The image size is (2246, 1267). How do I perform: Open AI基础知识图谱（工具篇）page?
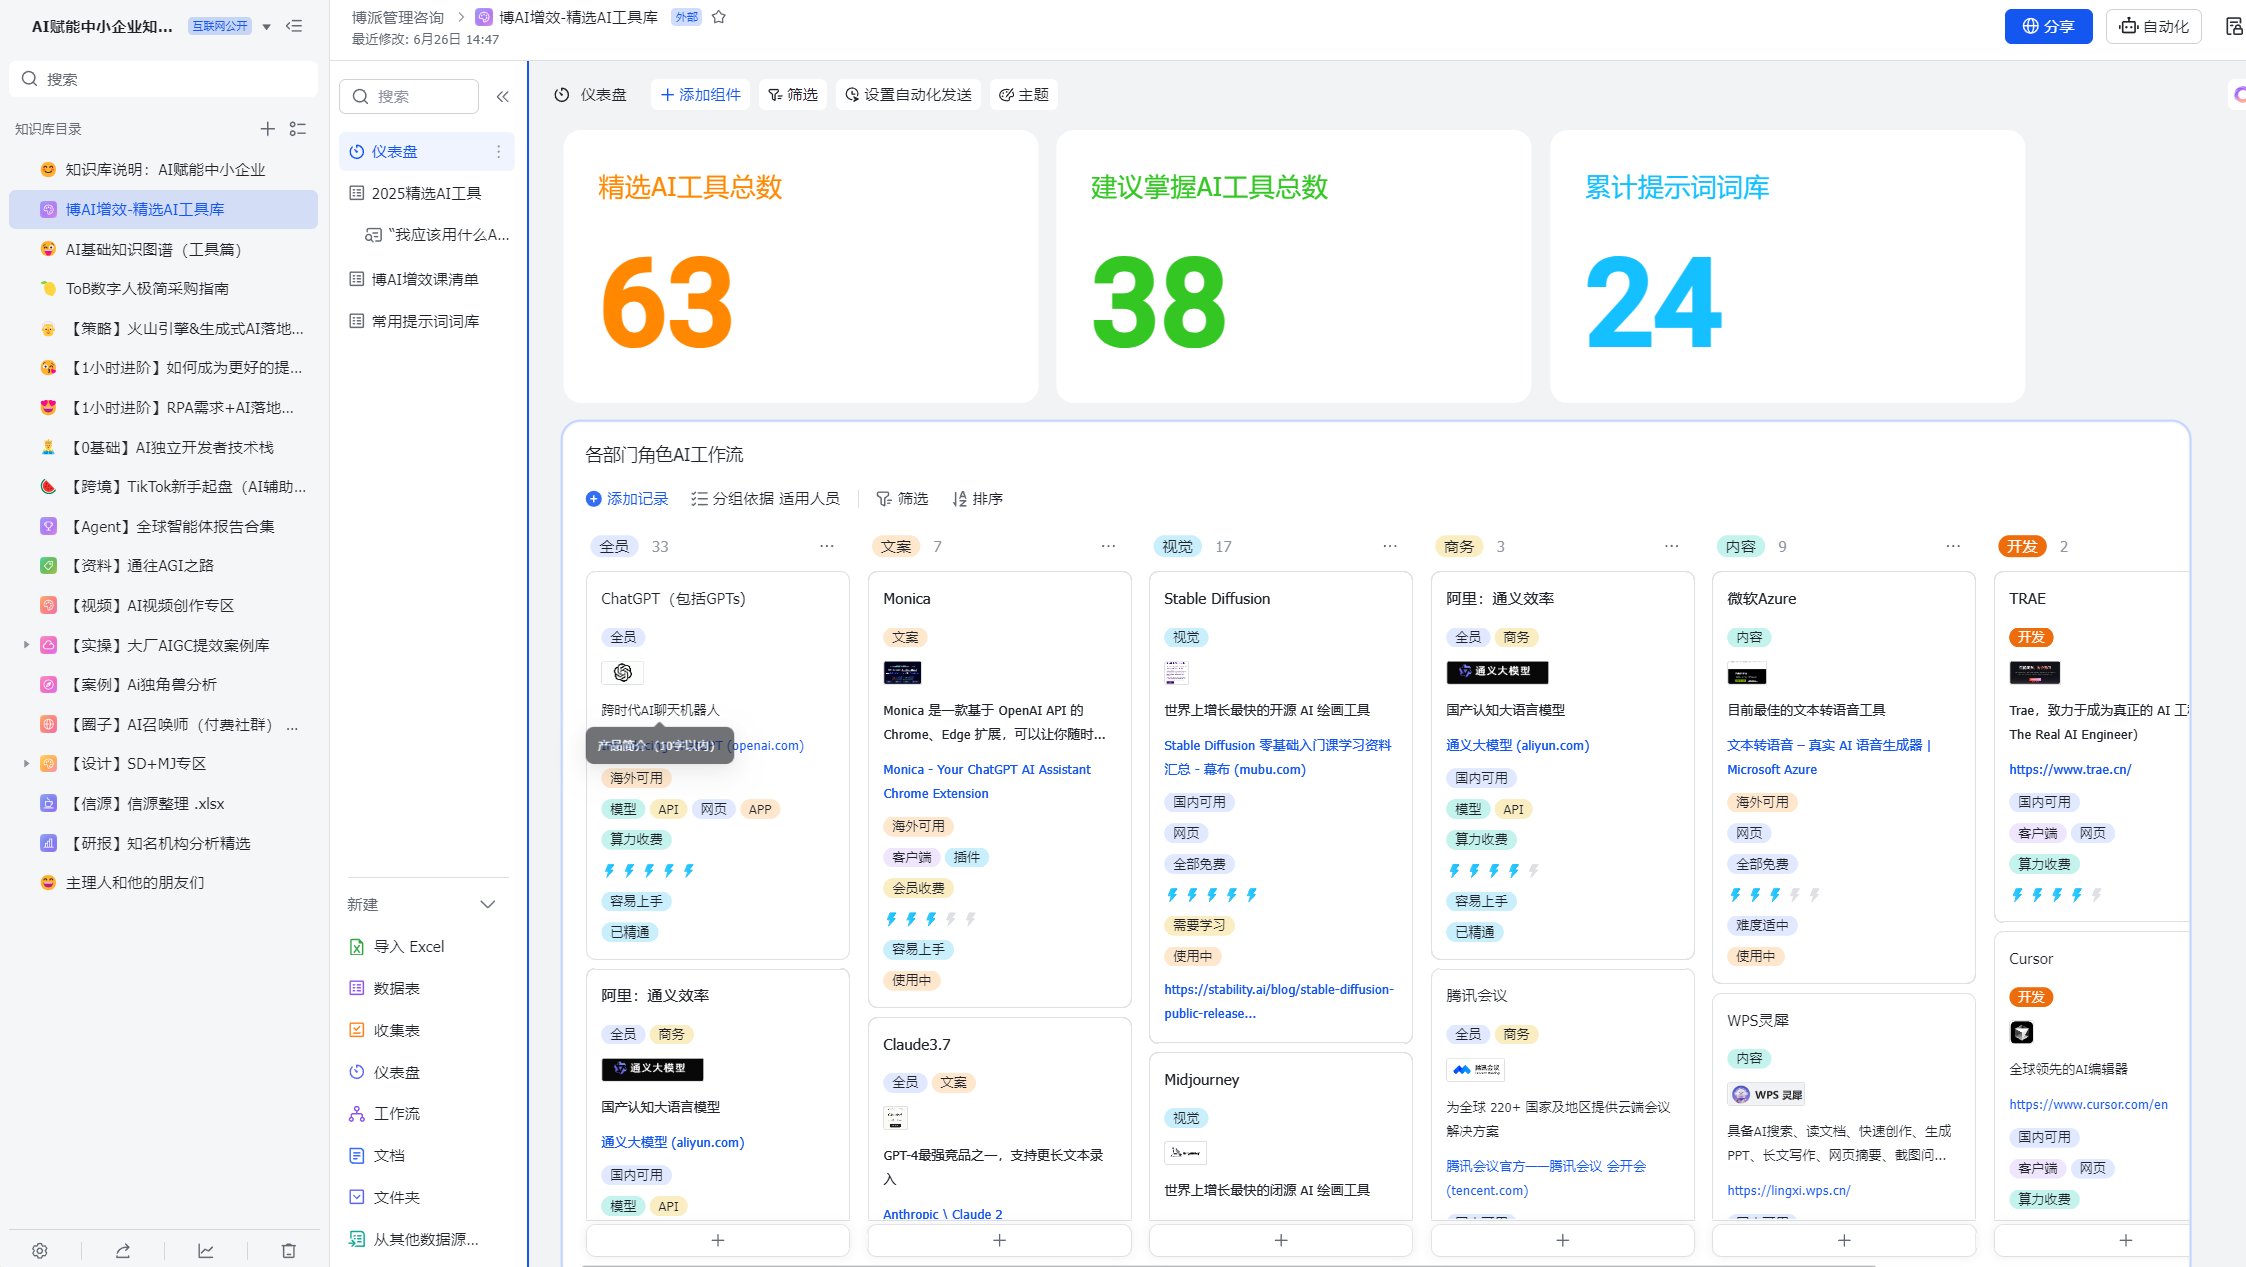pyautogui.click(x=163, y=249)
